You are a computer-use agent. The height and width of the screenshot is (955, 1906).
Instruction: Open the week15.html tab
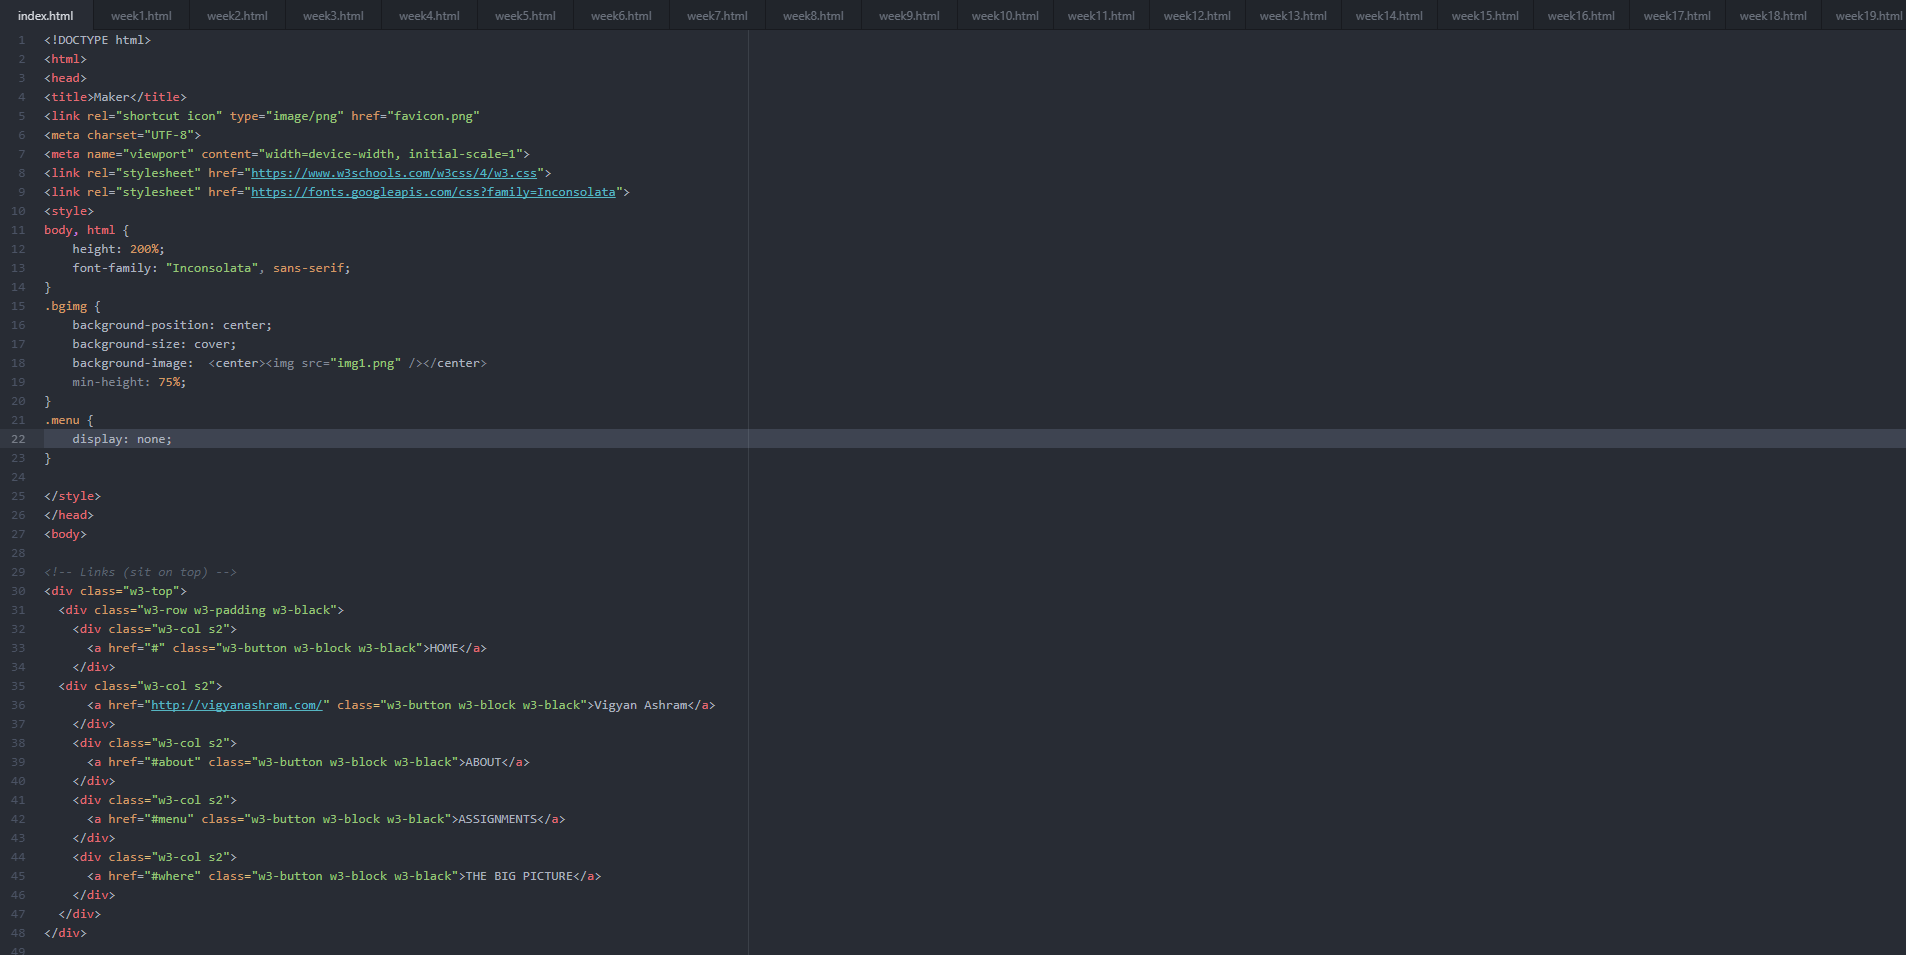1485,15
